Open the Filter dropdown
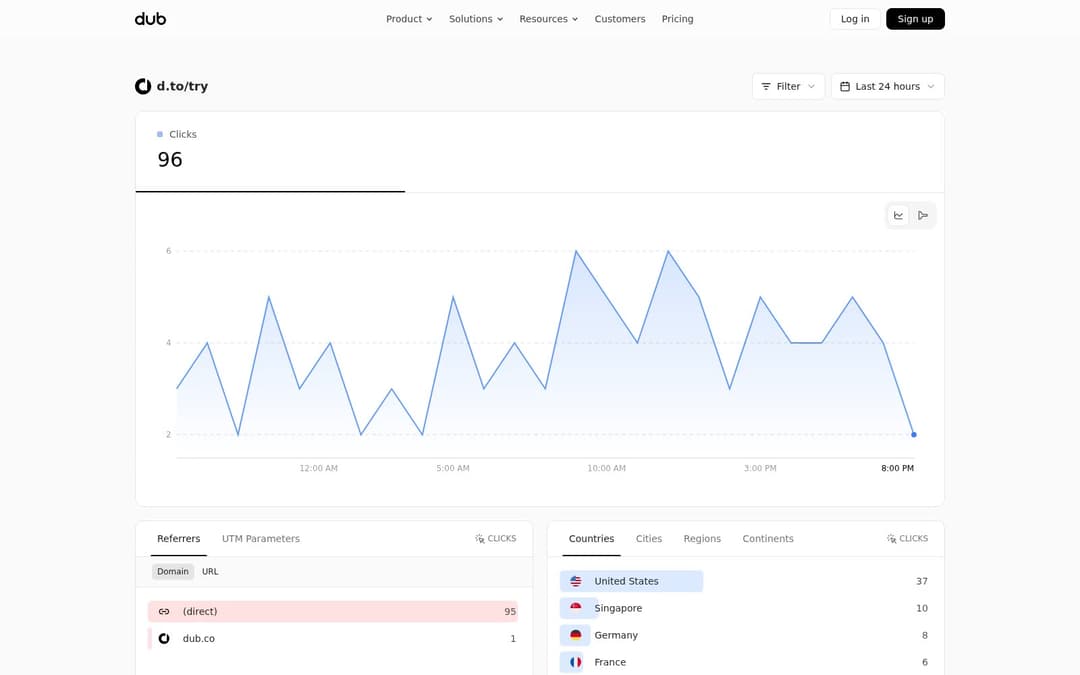 click(x=788, y=86)
